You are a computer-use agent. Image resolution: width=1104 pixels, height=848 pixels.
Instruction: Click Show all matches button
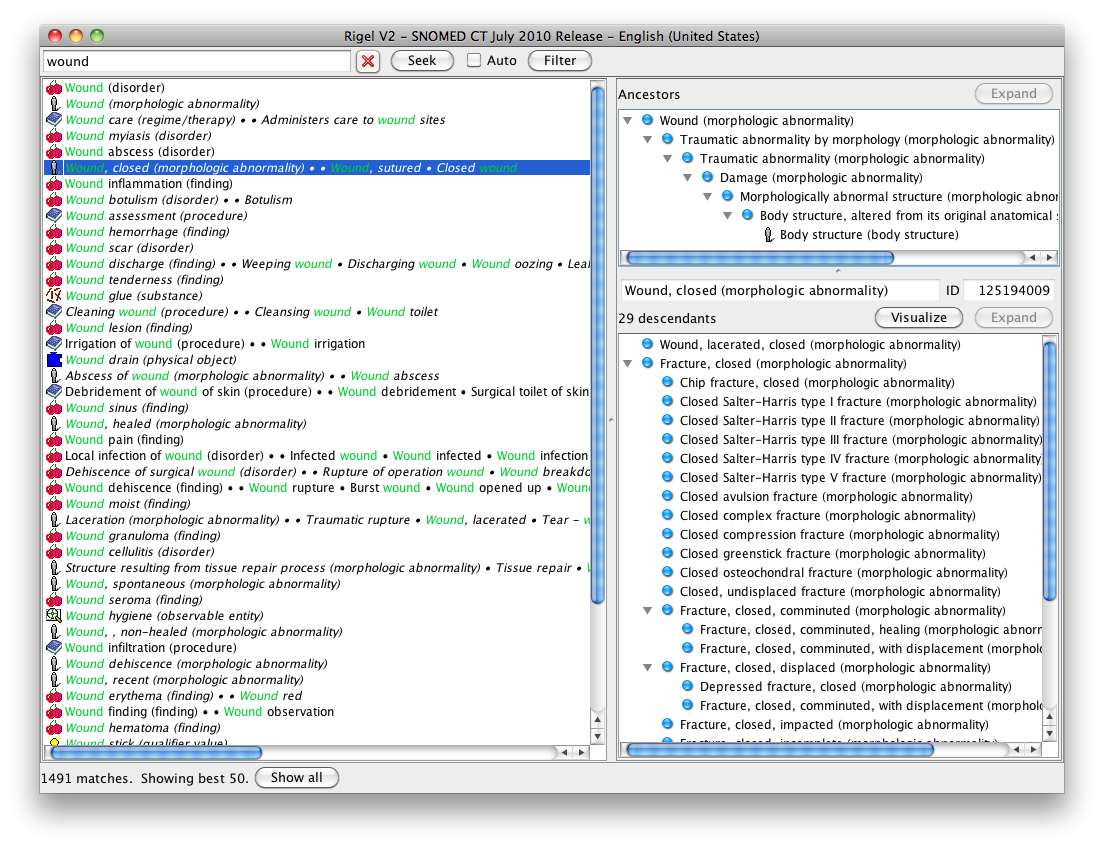click(x=296, y=778)
